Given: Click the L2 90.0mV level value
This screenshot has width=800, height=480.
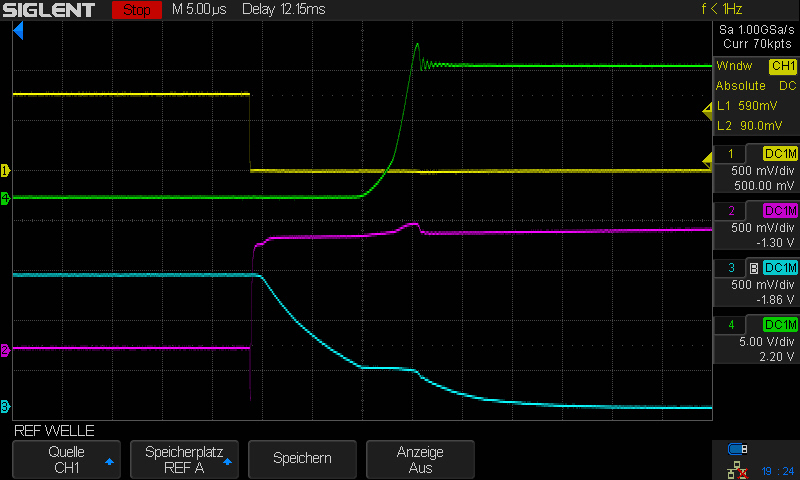Looking at the screenshot, I should [x=749, y=126].
